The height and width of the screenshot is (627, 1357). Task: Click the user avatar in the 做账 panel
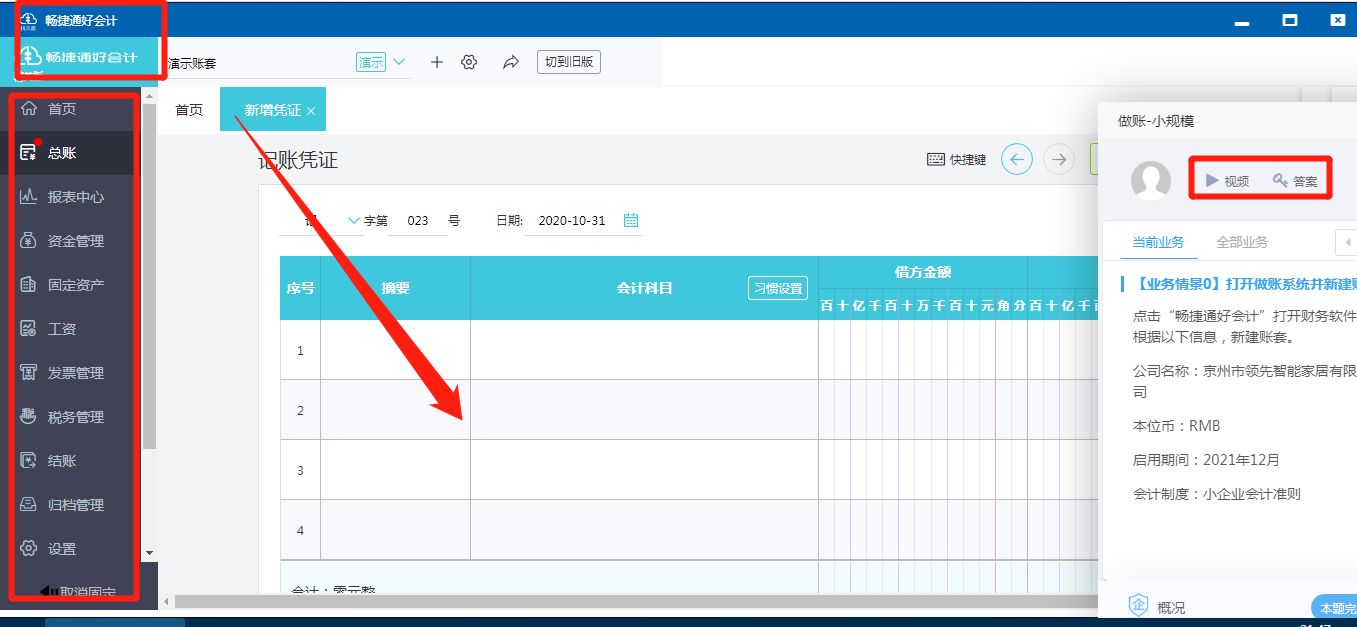point(1151,181)
